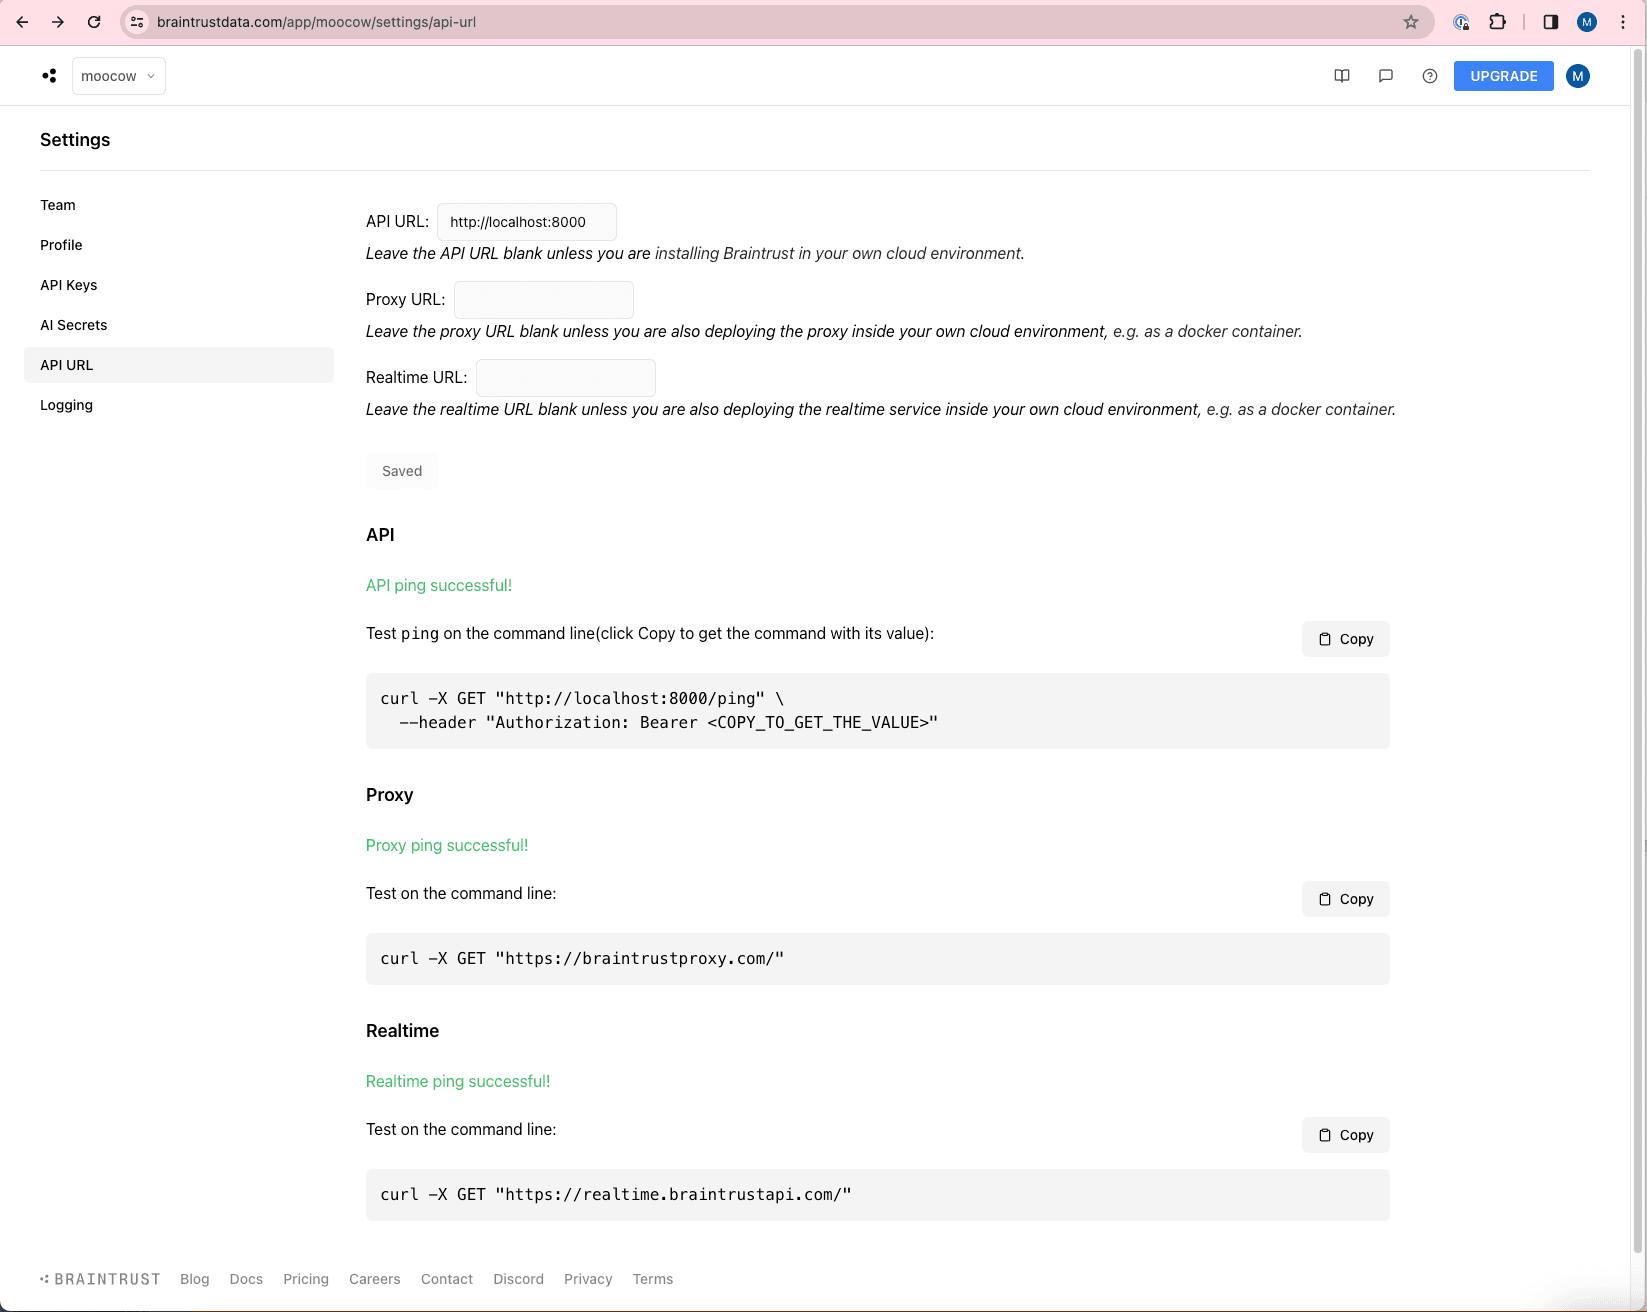The height and width of the screenshot is (1312, 1647).
Task: Click inside the Proxy URL field
Action: click(x=543, y=299)
